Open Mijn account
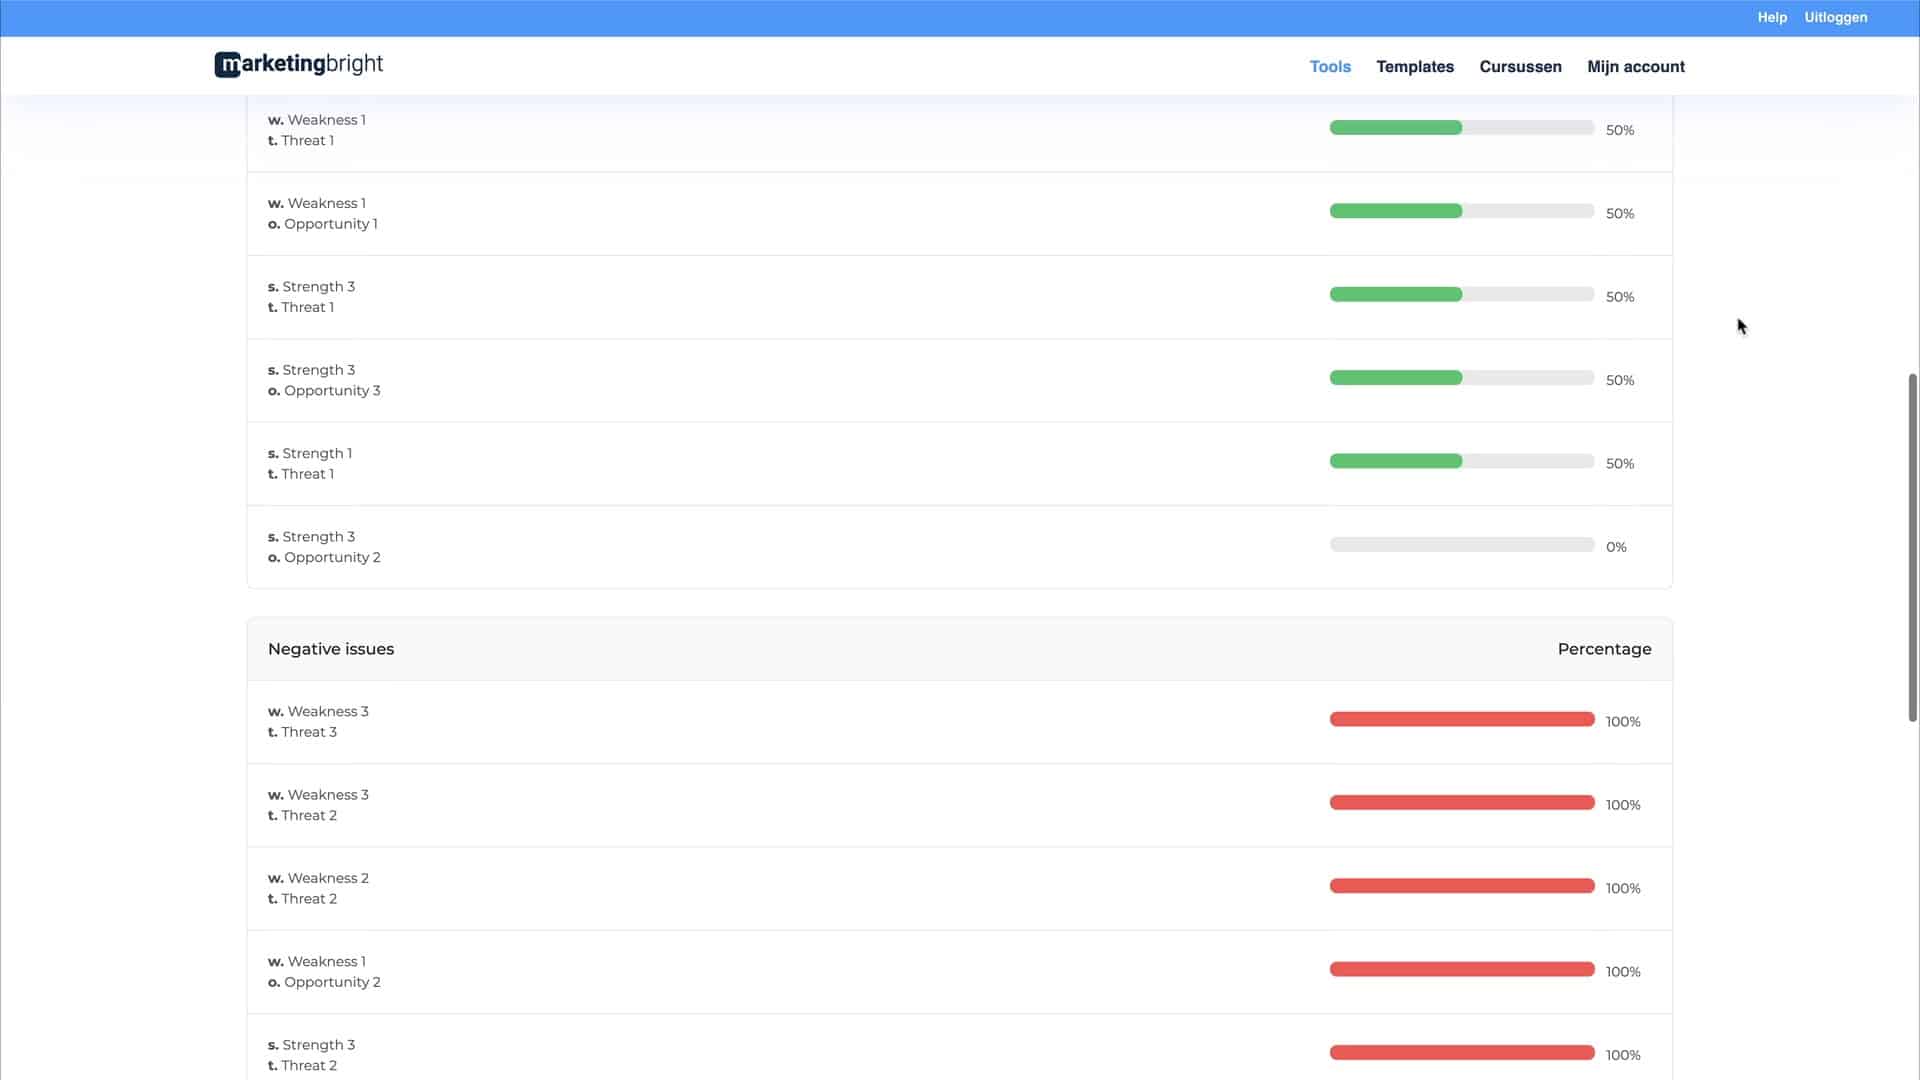Viewport: 1920px width, 1080px height. point(1635,67)
